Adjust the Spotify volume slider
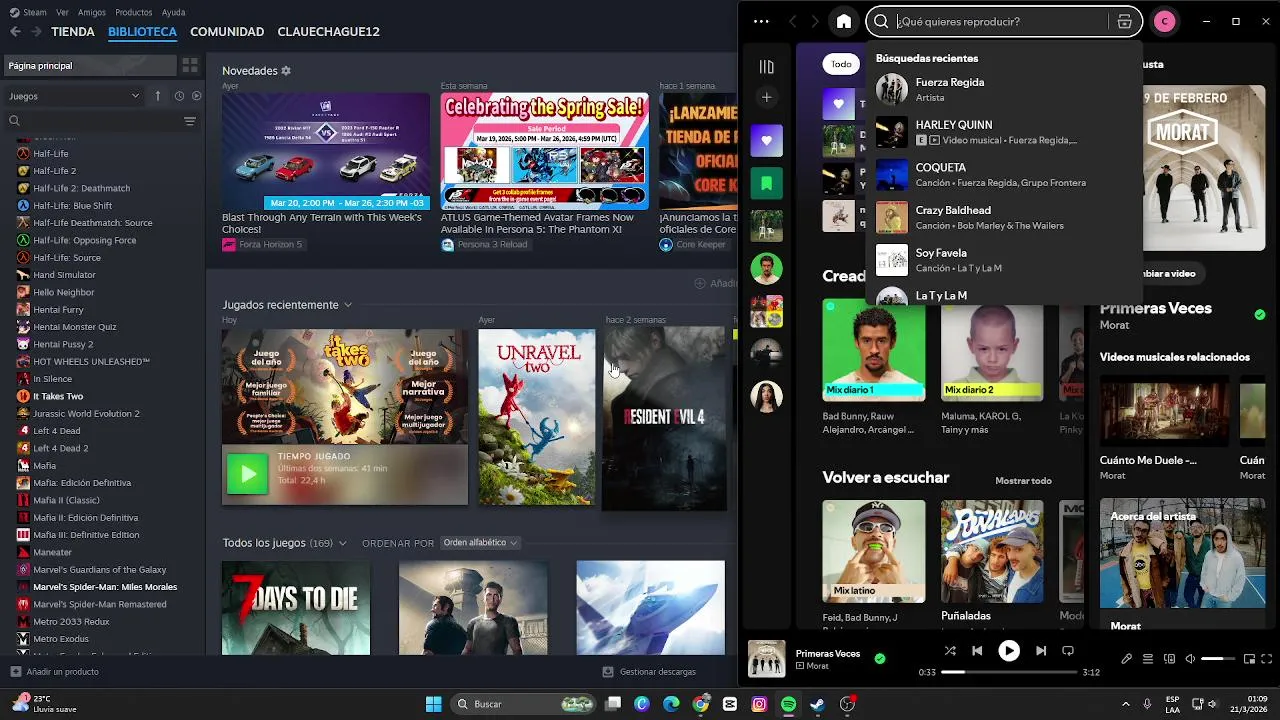 1218,659
